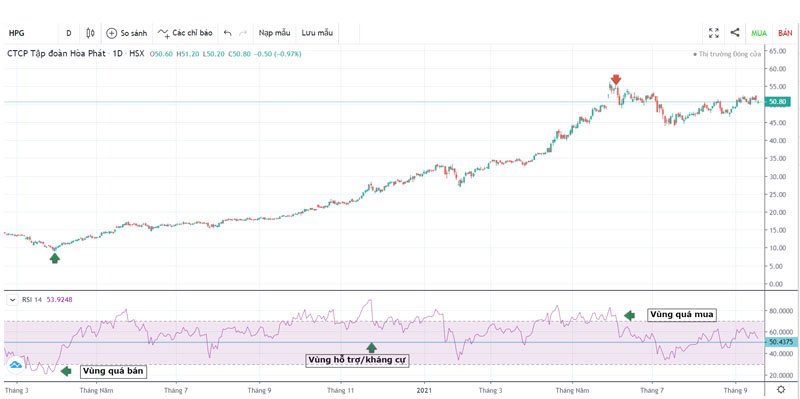This screenshot has width=800, height=399.
Task: Click the 65.00 price axis label
Action: click(x=778, y=51)
